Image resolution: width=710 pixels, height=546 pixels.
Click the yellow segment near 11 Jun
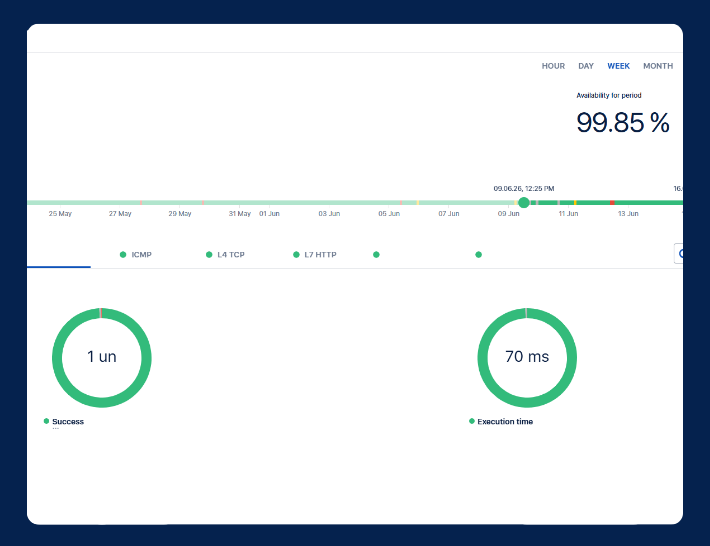pyautogui.click(x=575, y=202)
